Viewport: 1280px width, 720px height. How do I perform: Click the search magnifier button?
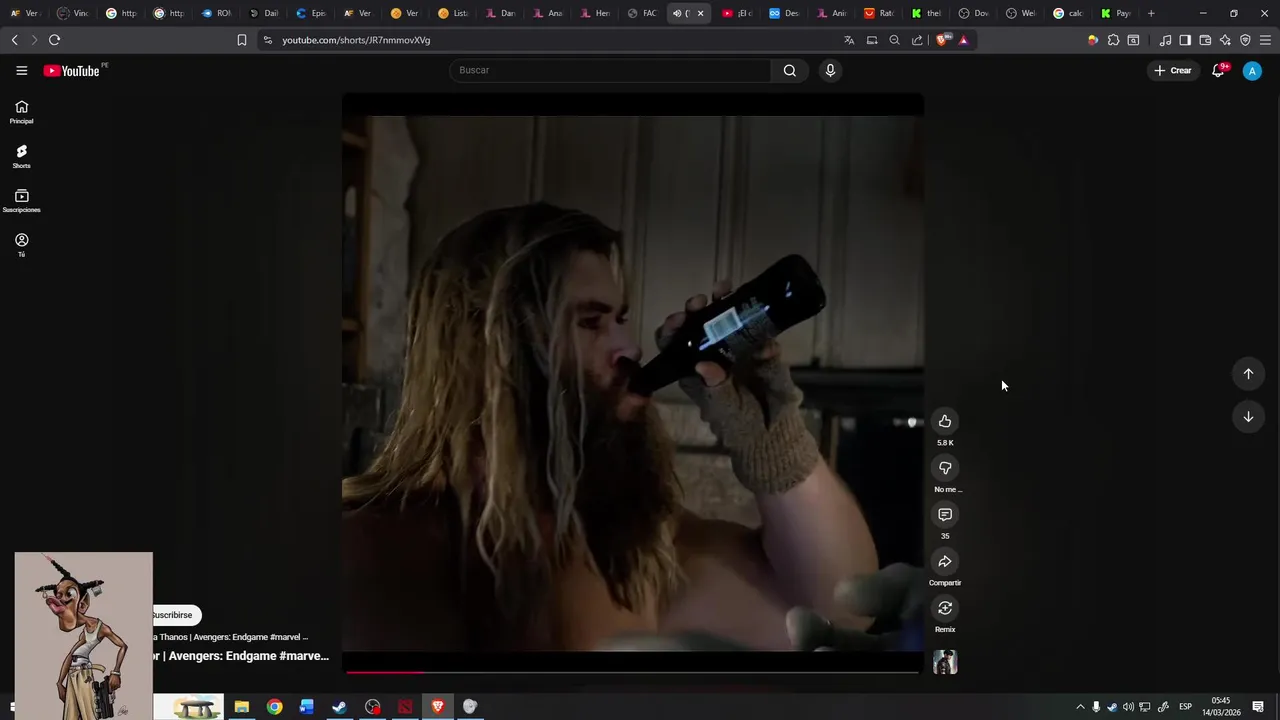point(790,70)
